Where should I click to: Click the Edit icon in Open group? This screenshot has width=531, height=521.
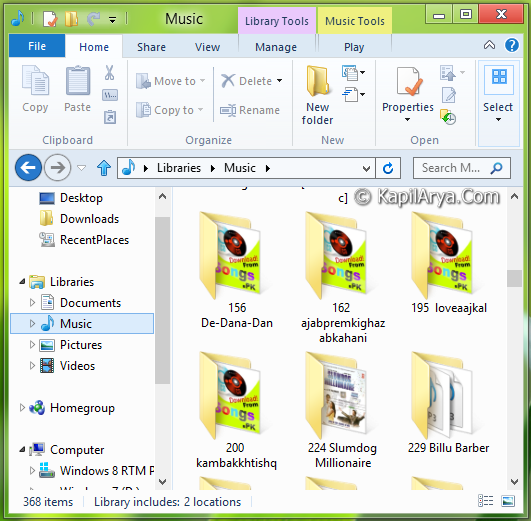[449, 95]
